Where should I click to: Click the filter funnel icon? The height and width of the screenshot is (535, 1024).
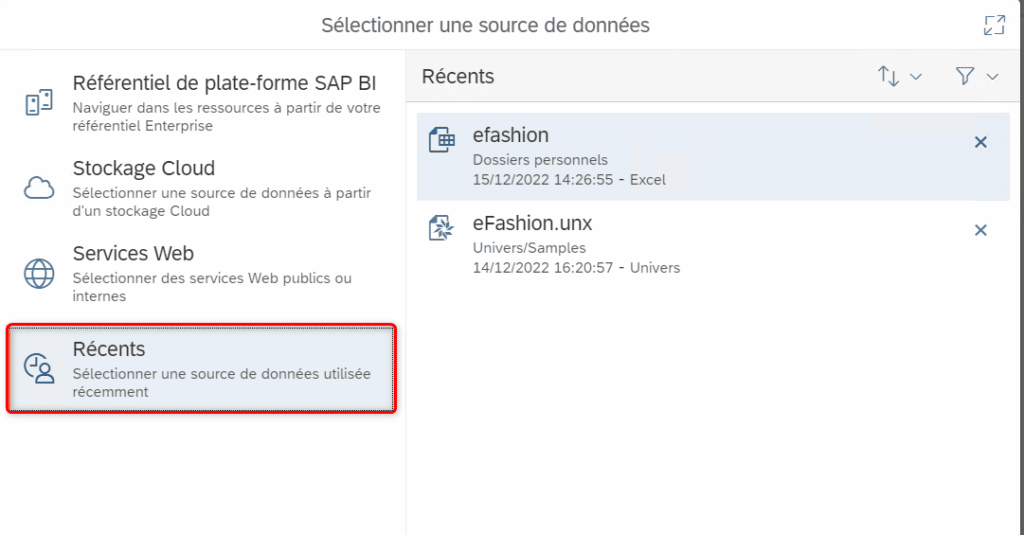965,76
